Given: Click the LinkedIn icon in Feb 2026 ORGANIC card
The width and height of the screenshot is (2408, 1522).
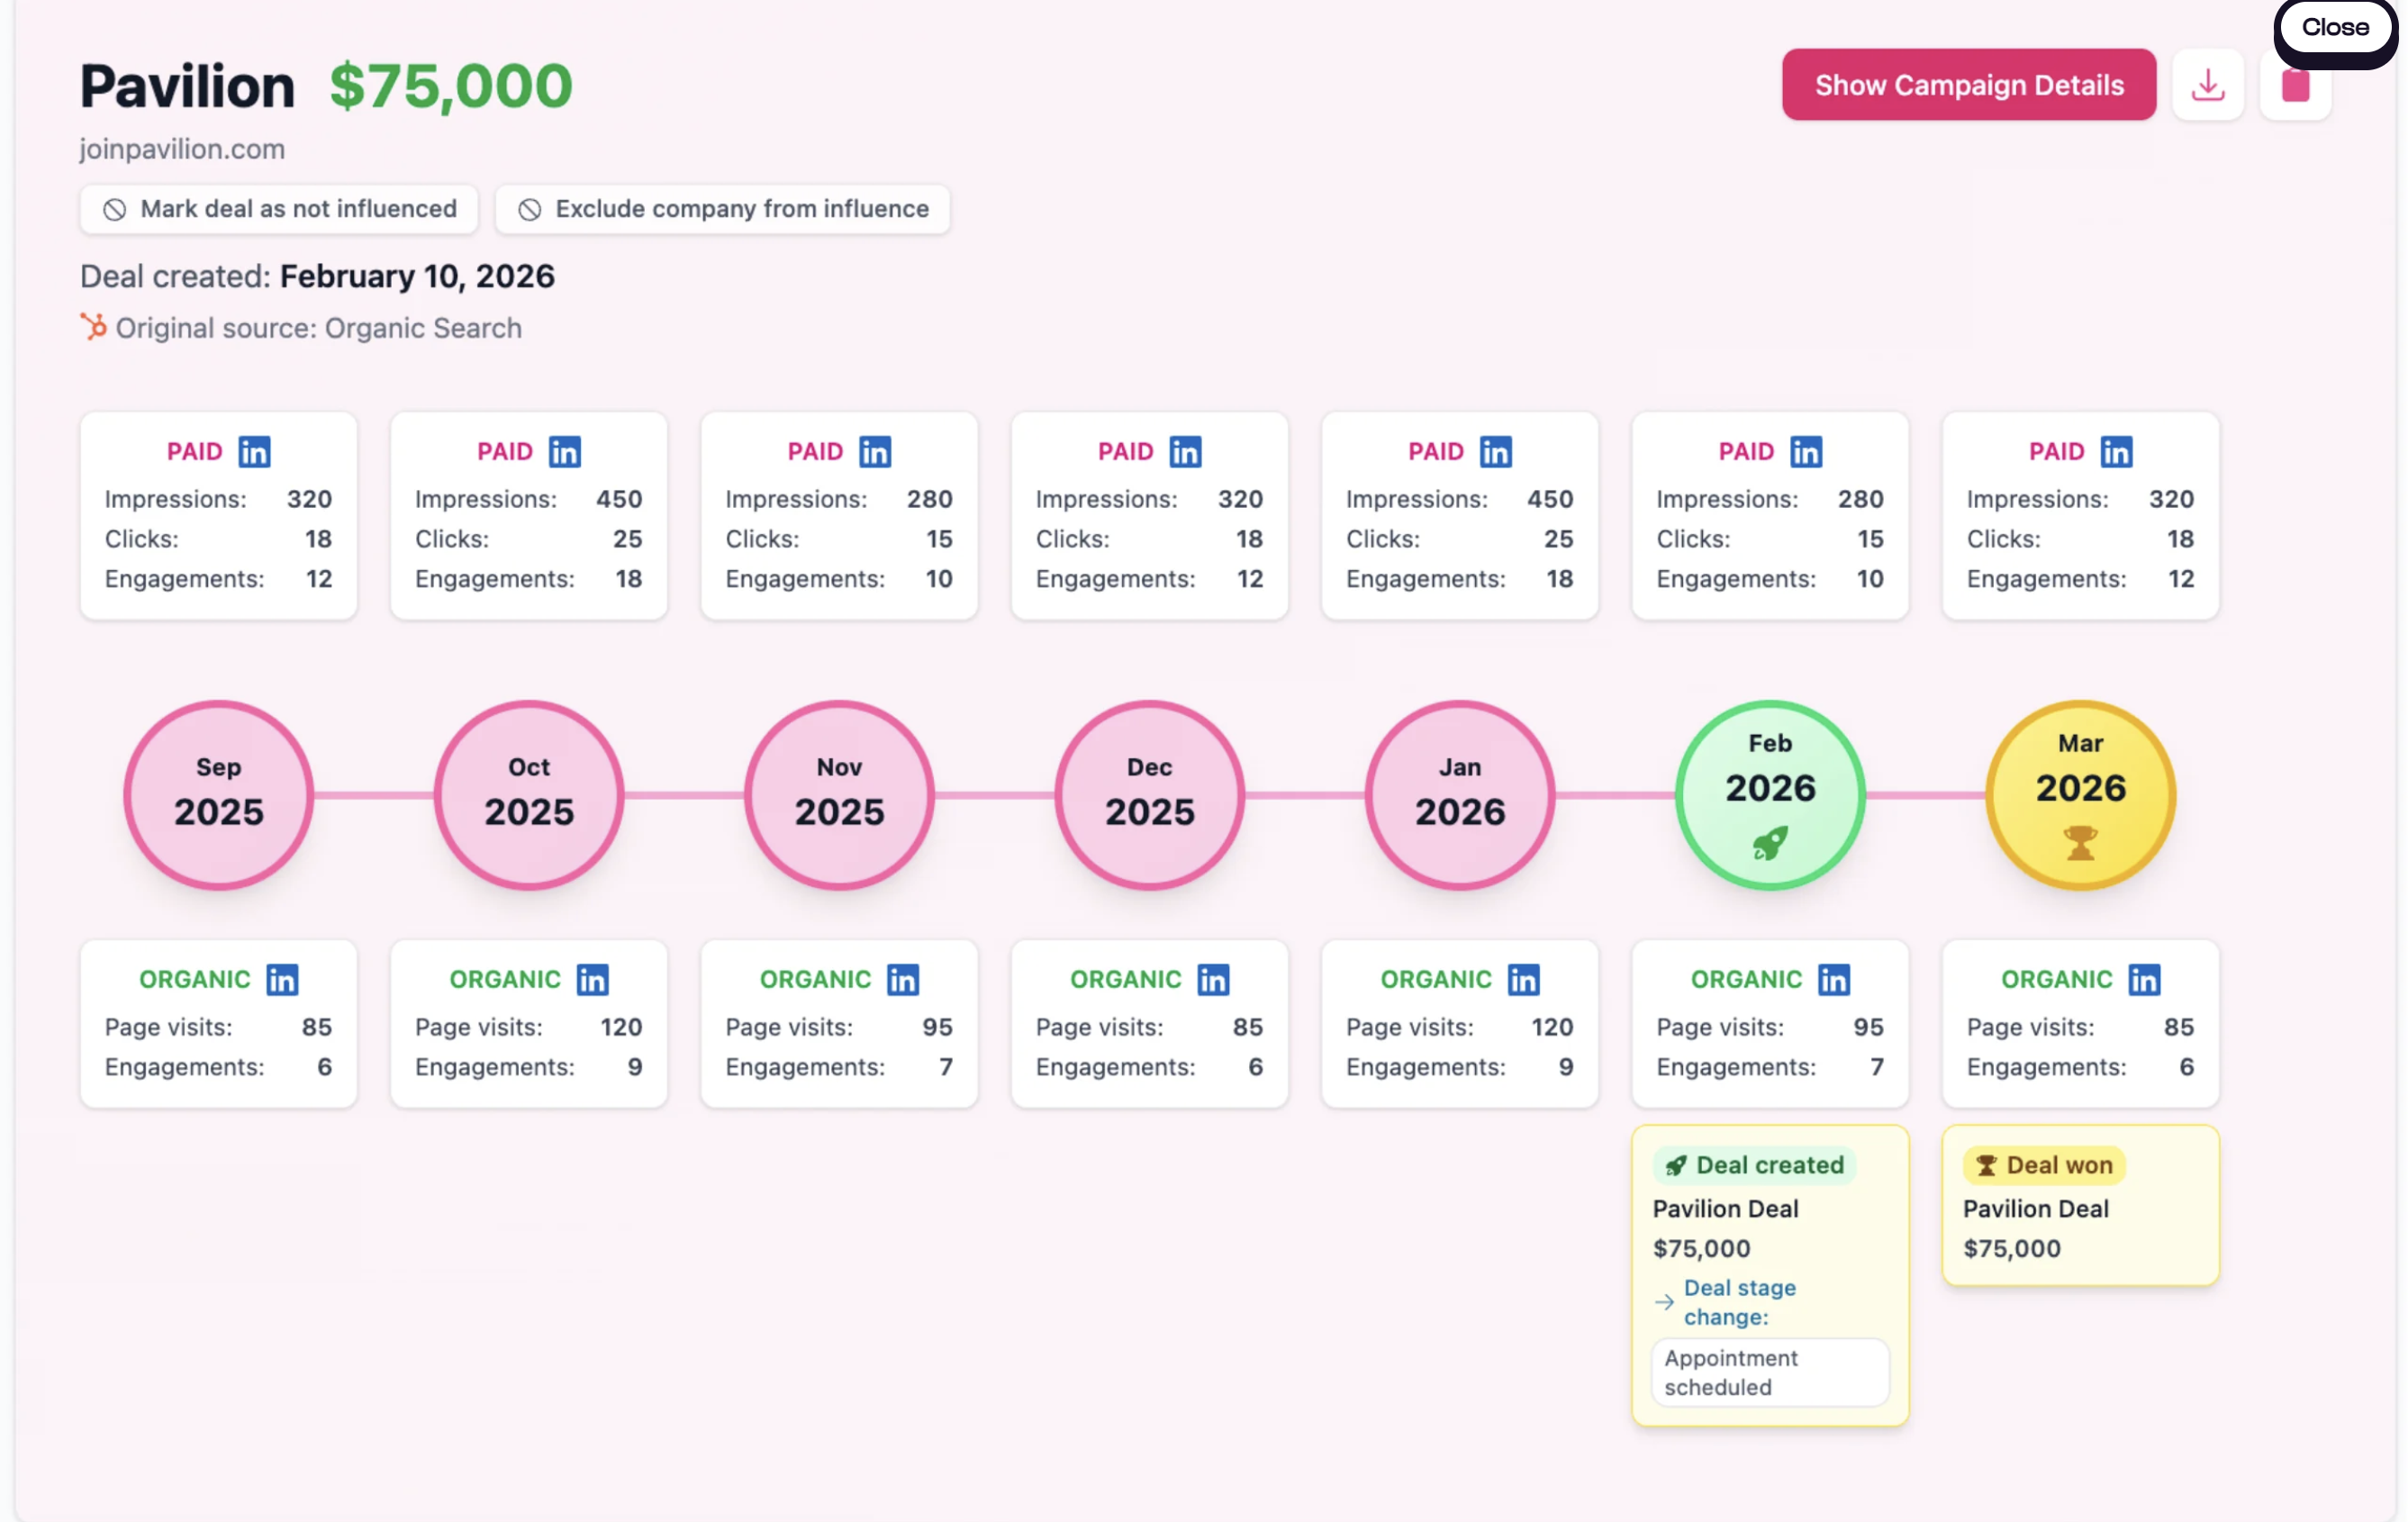Looking at the screenshot, I should coord(1834,980).
